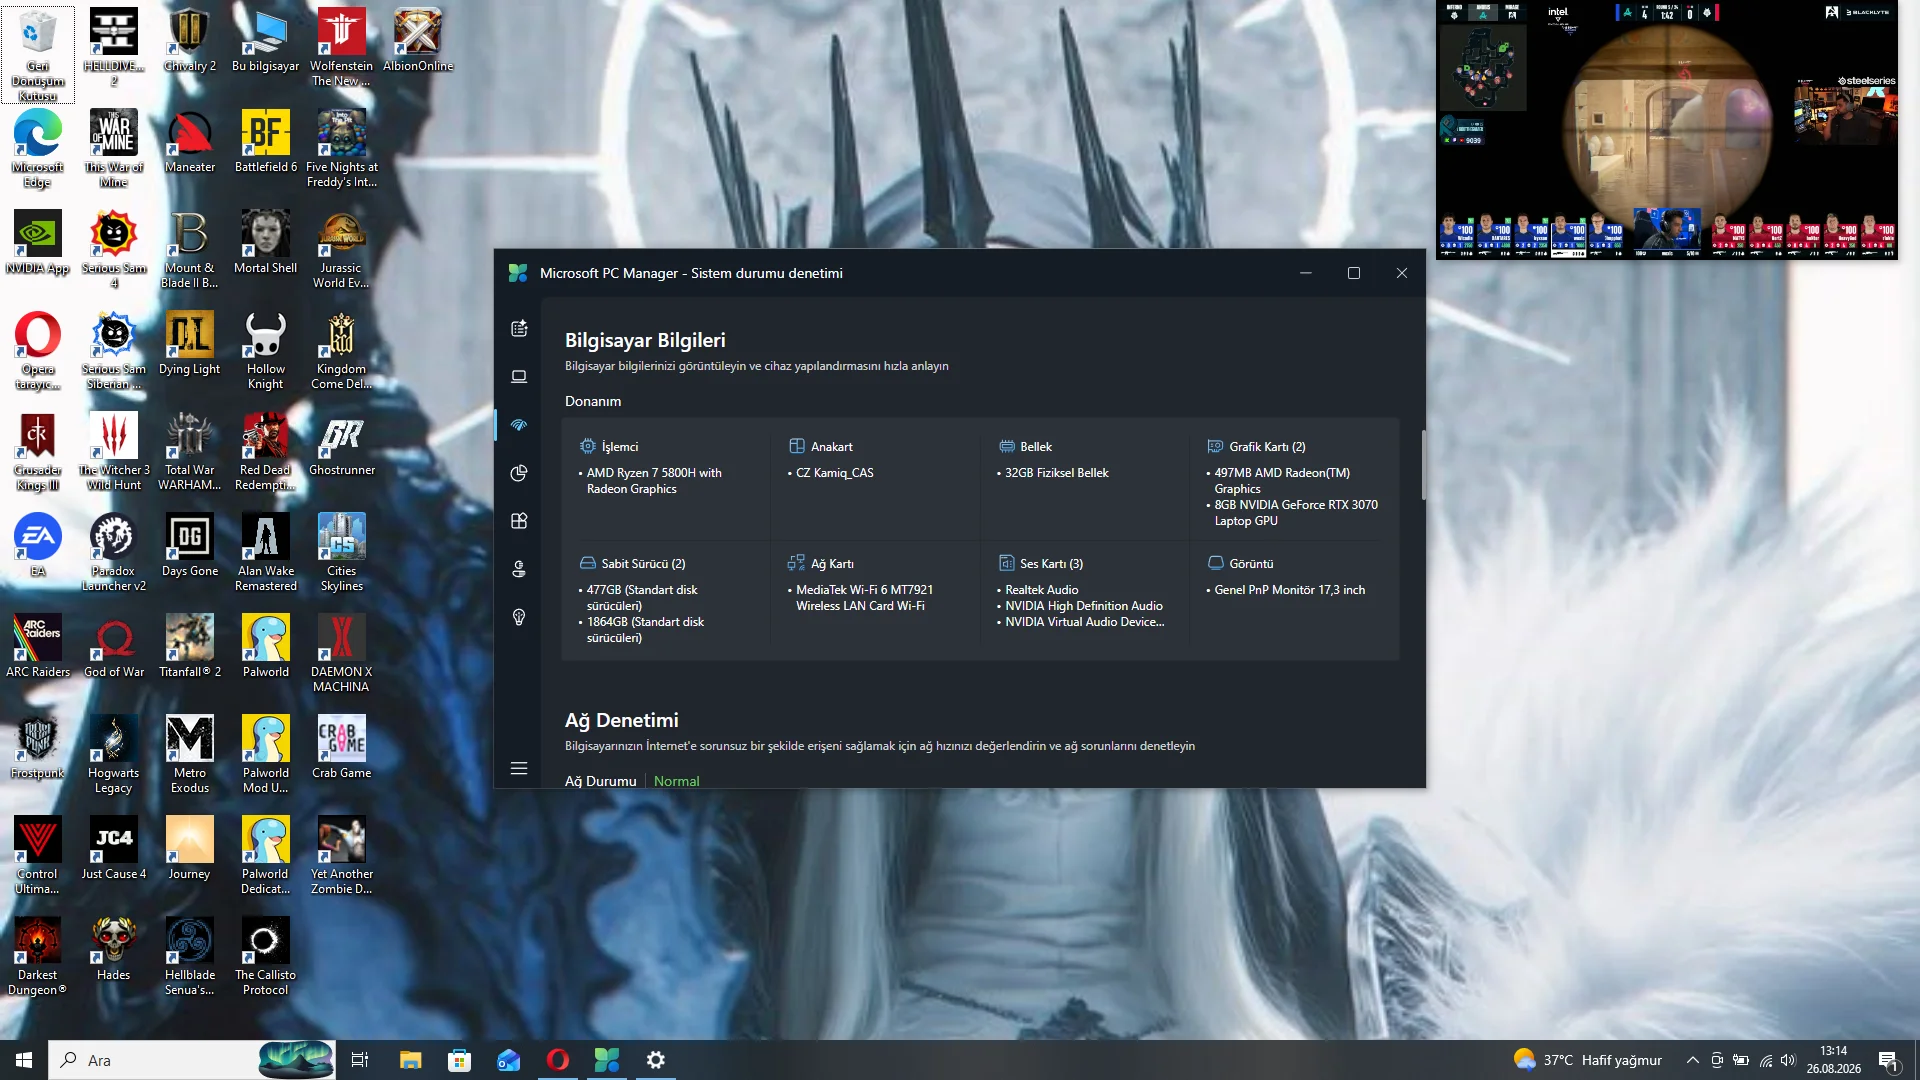This screenshot has height=1080, width=1920.
Task: Launch Microsoft Edge from desktop
Action: (x=38, y=148)
